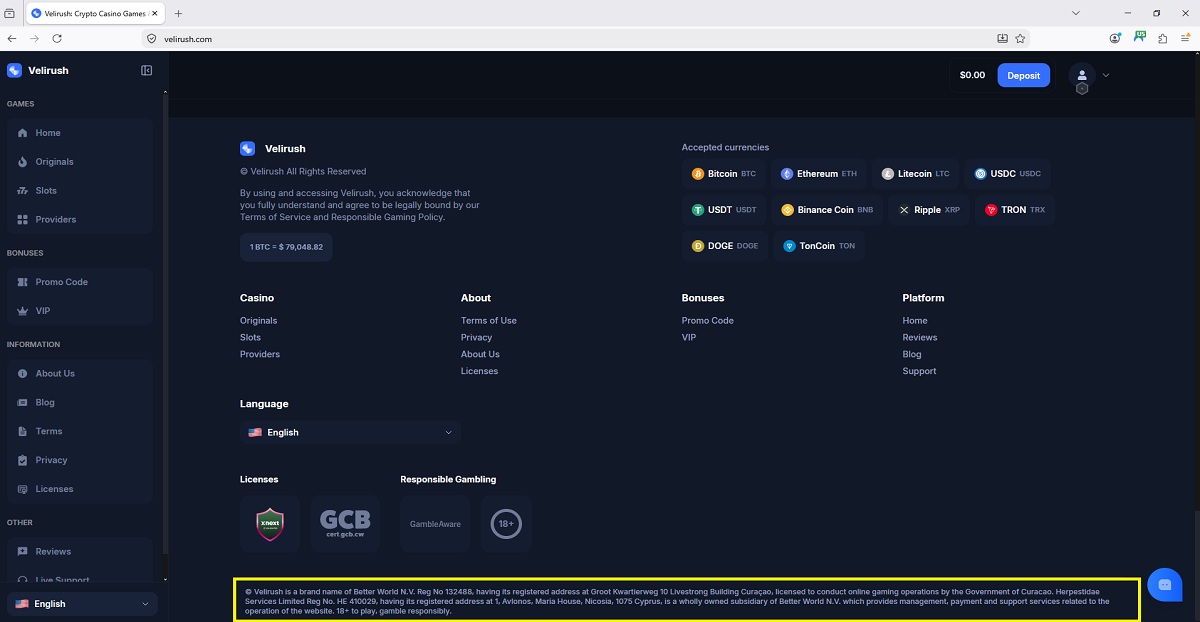Click the Xnext license shield badge
Image resolution: width=1200 pixels, height=622 pixels.
pos(270,524)
